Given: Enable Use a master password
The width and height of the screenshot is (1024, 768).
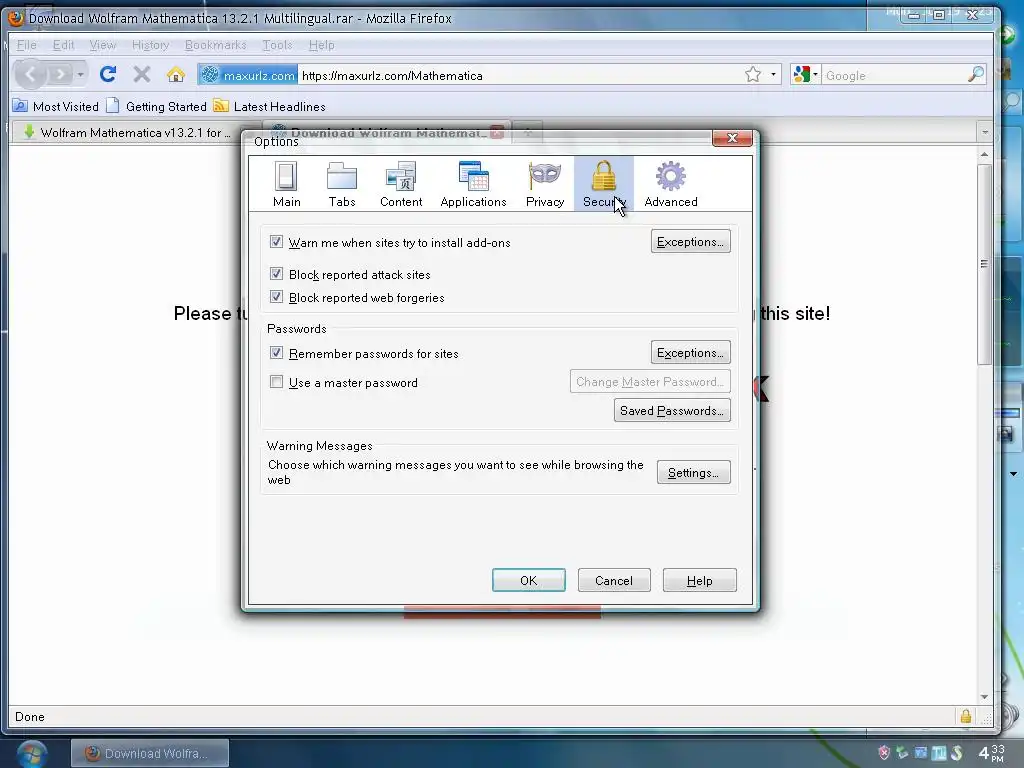Looking at the screenshot, I should (x=276, y=382).
